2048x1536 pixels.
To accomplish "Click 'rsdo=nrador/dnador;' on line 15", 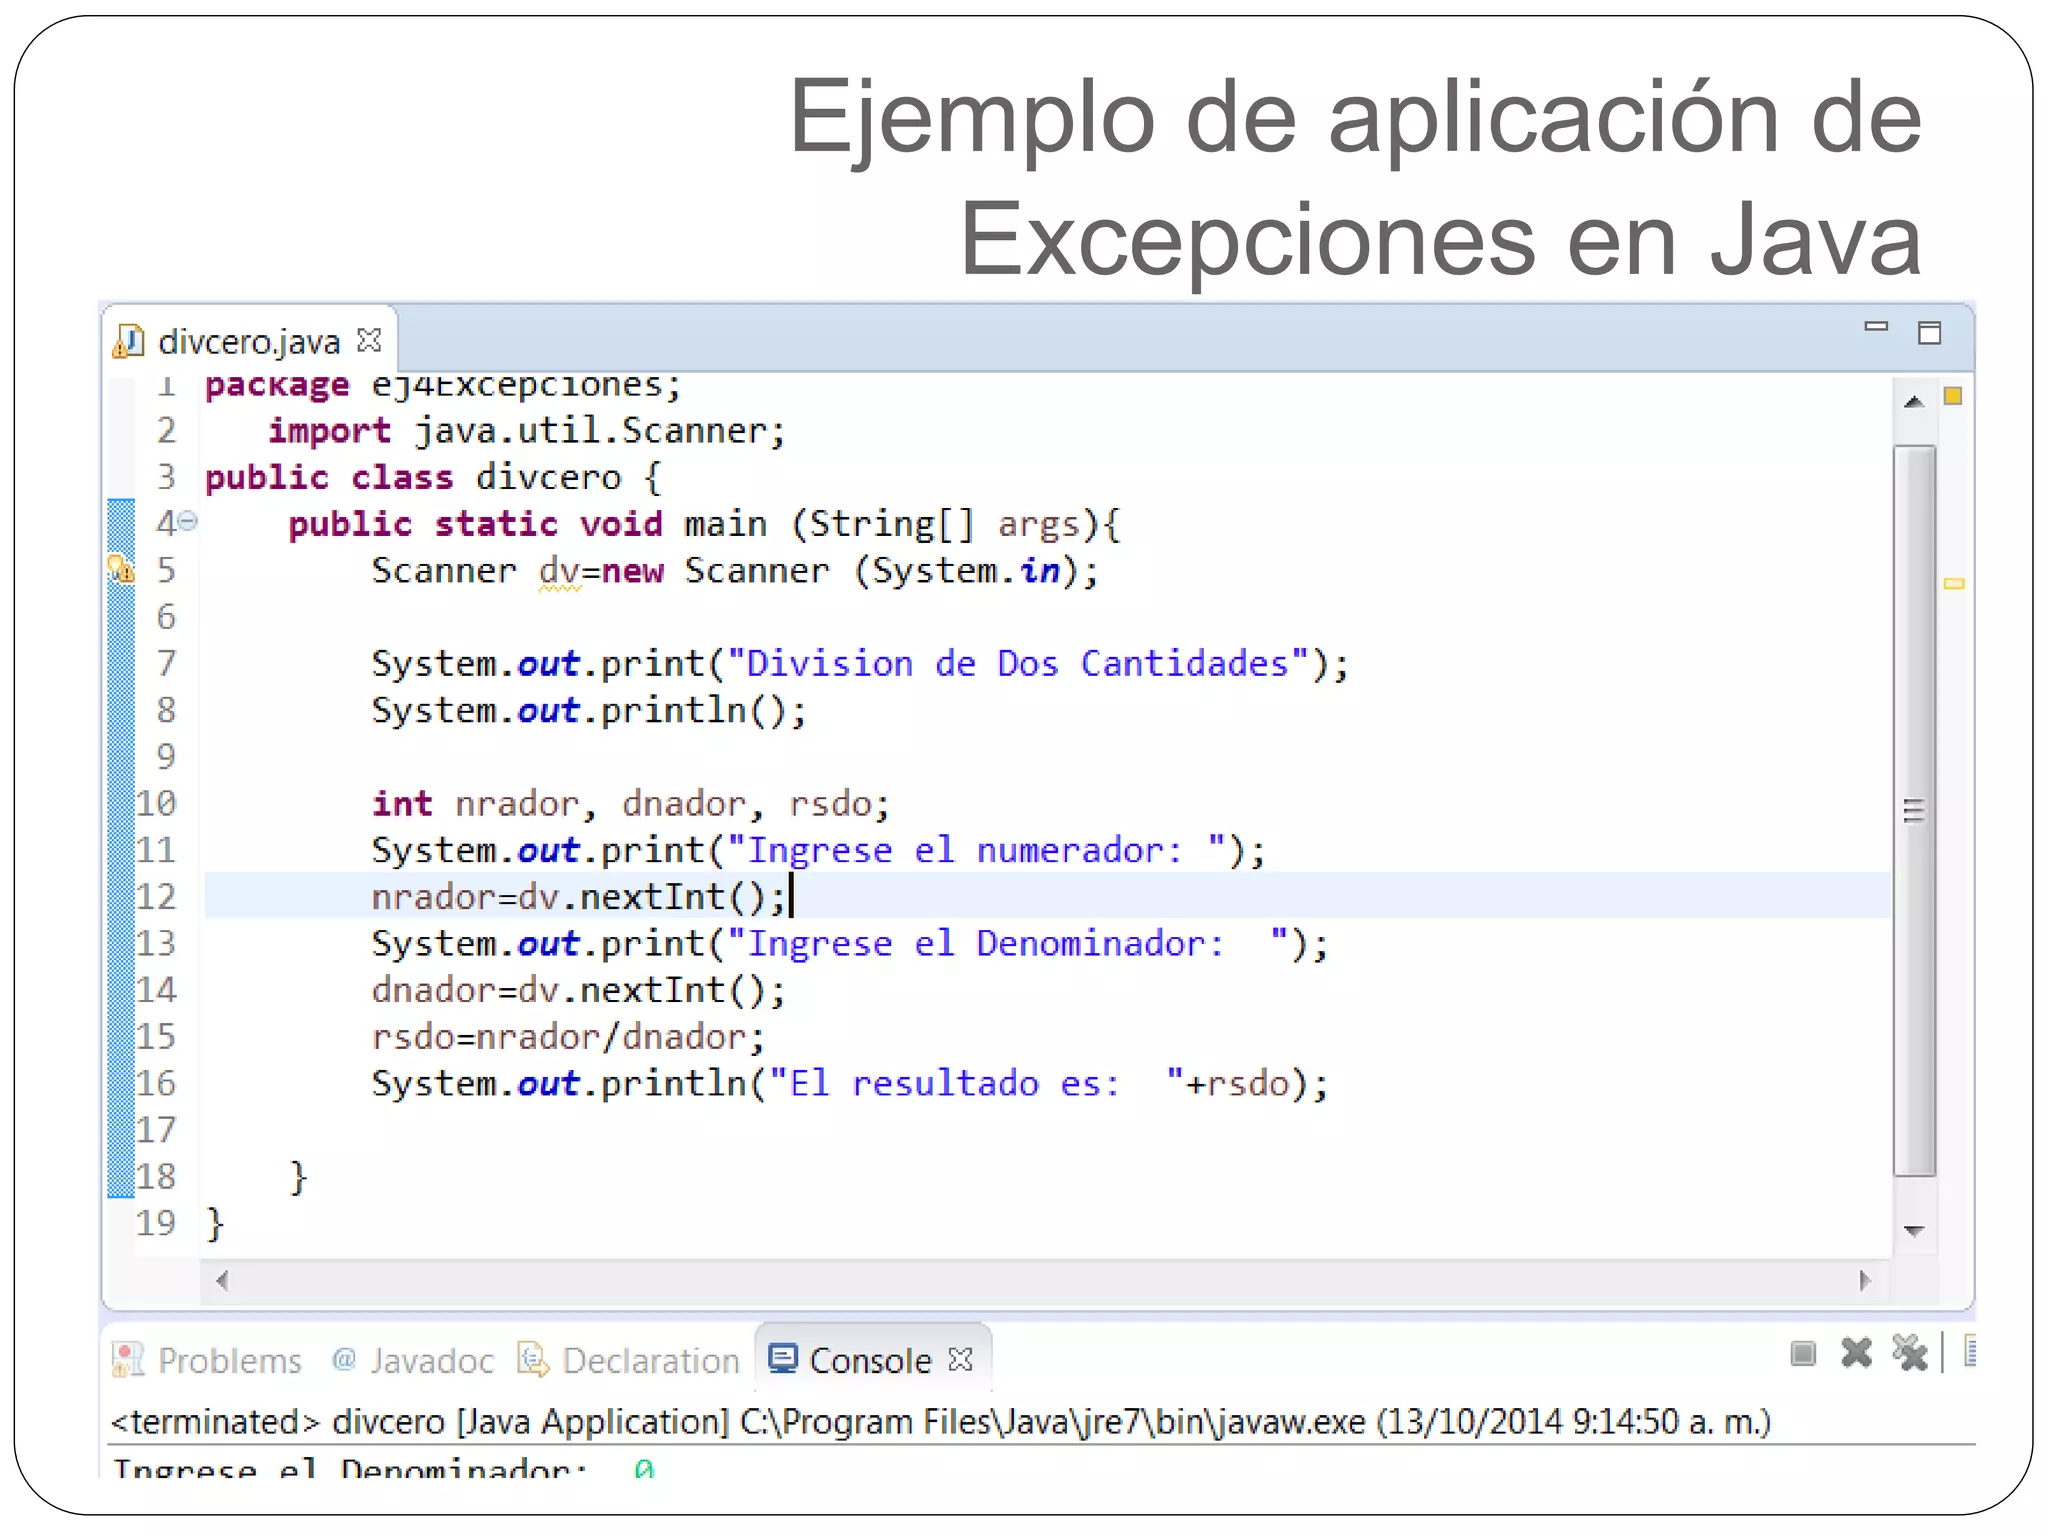I will [568, 1037].
